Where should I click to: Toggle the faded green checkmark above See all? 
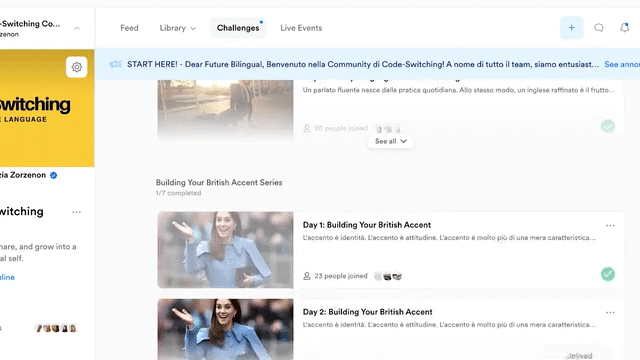coord(608,126)
